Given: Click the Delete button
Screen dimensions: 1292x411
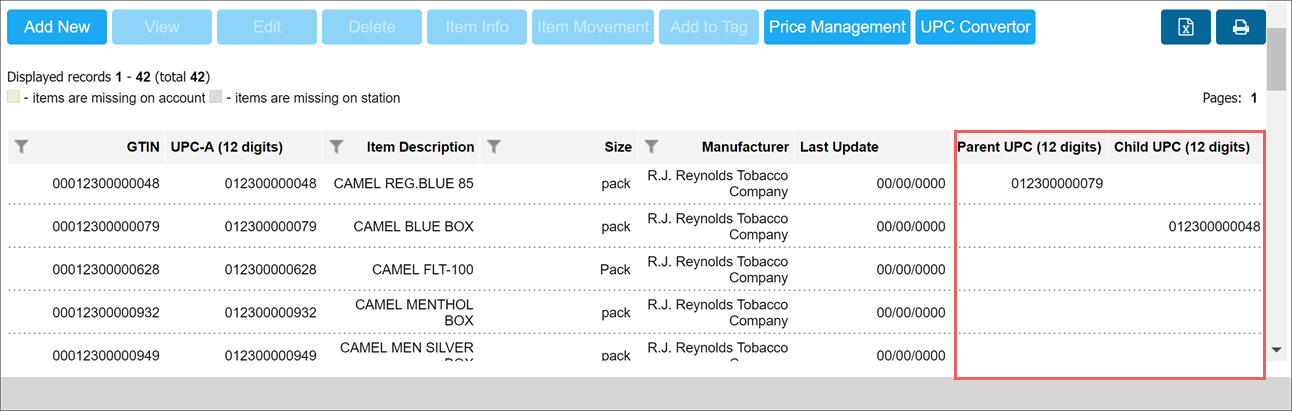Looking at the screenshot, I should point(372,27).
